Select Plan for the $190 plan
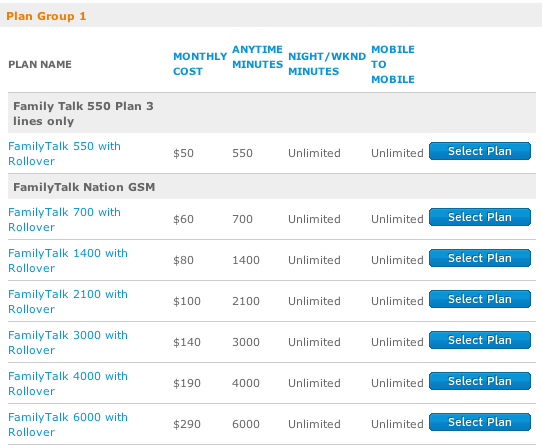The height and width of the screenshot is (448, 542). [x=480, y=381]
